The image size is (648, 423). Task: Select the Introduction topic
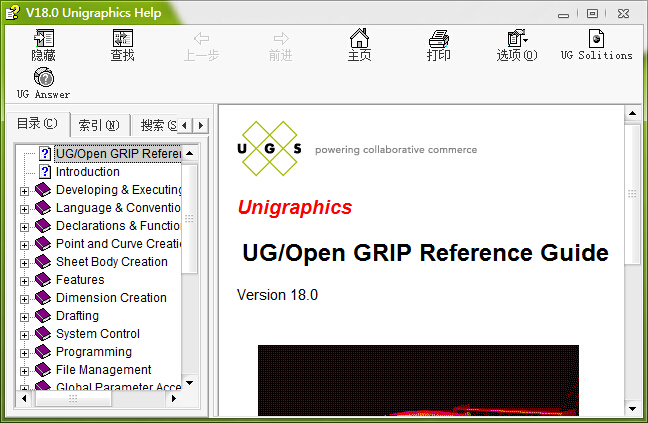click(x=88, y=171)
